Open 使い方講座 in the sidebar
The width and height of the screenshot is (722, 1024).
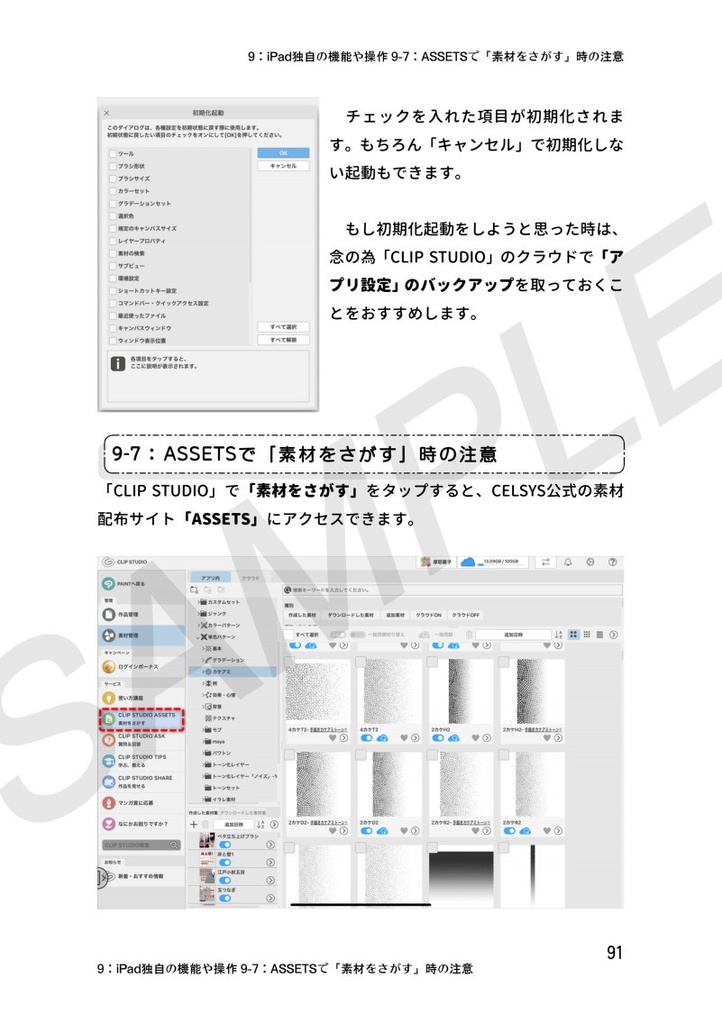coord(142,698)
